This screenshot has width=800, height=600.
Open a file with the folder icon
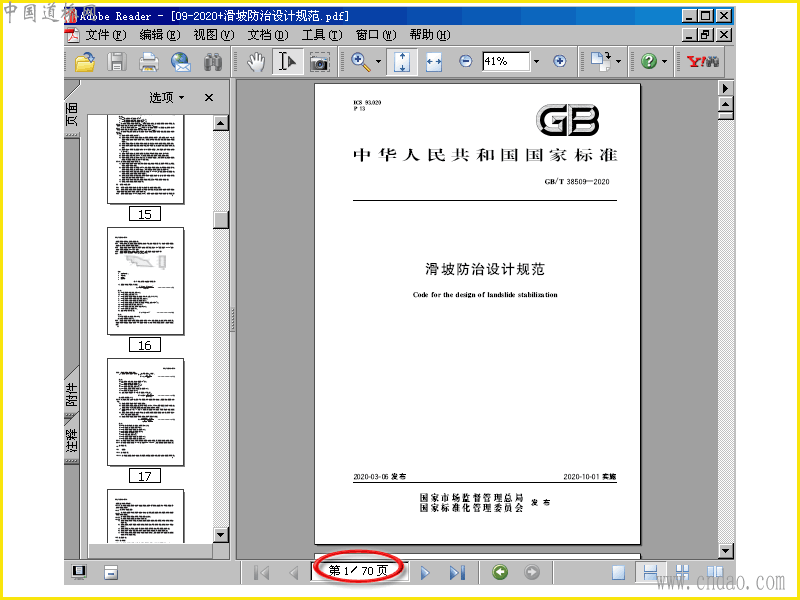click(x=85, y=62)
